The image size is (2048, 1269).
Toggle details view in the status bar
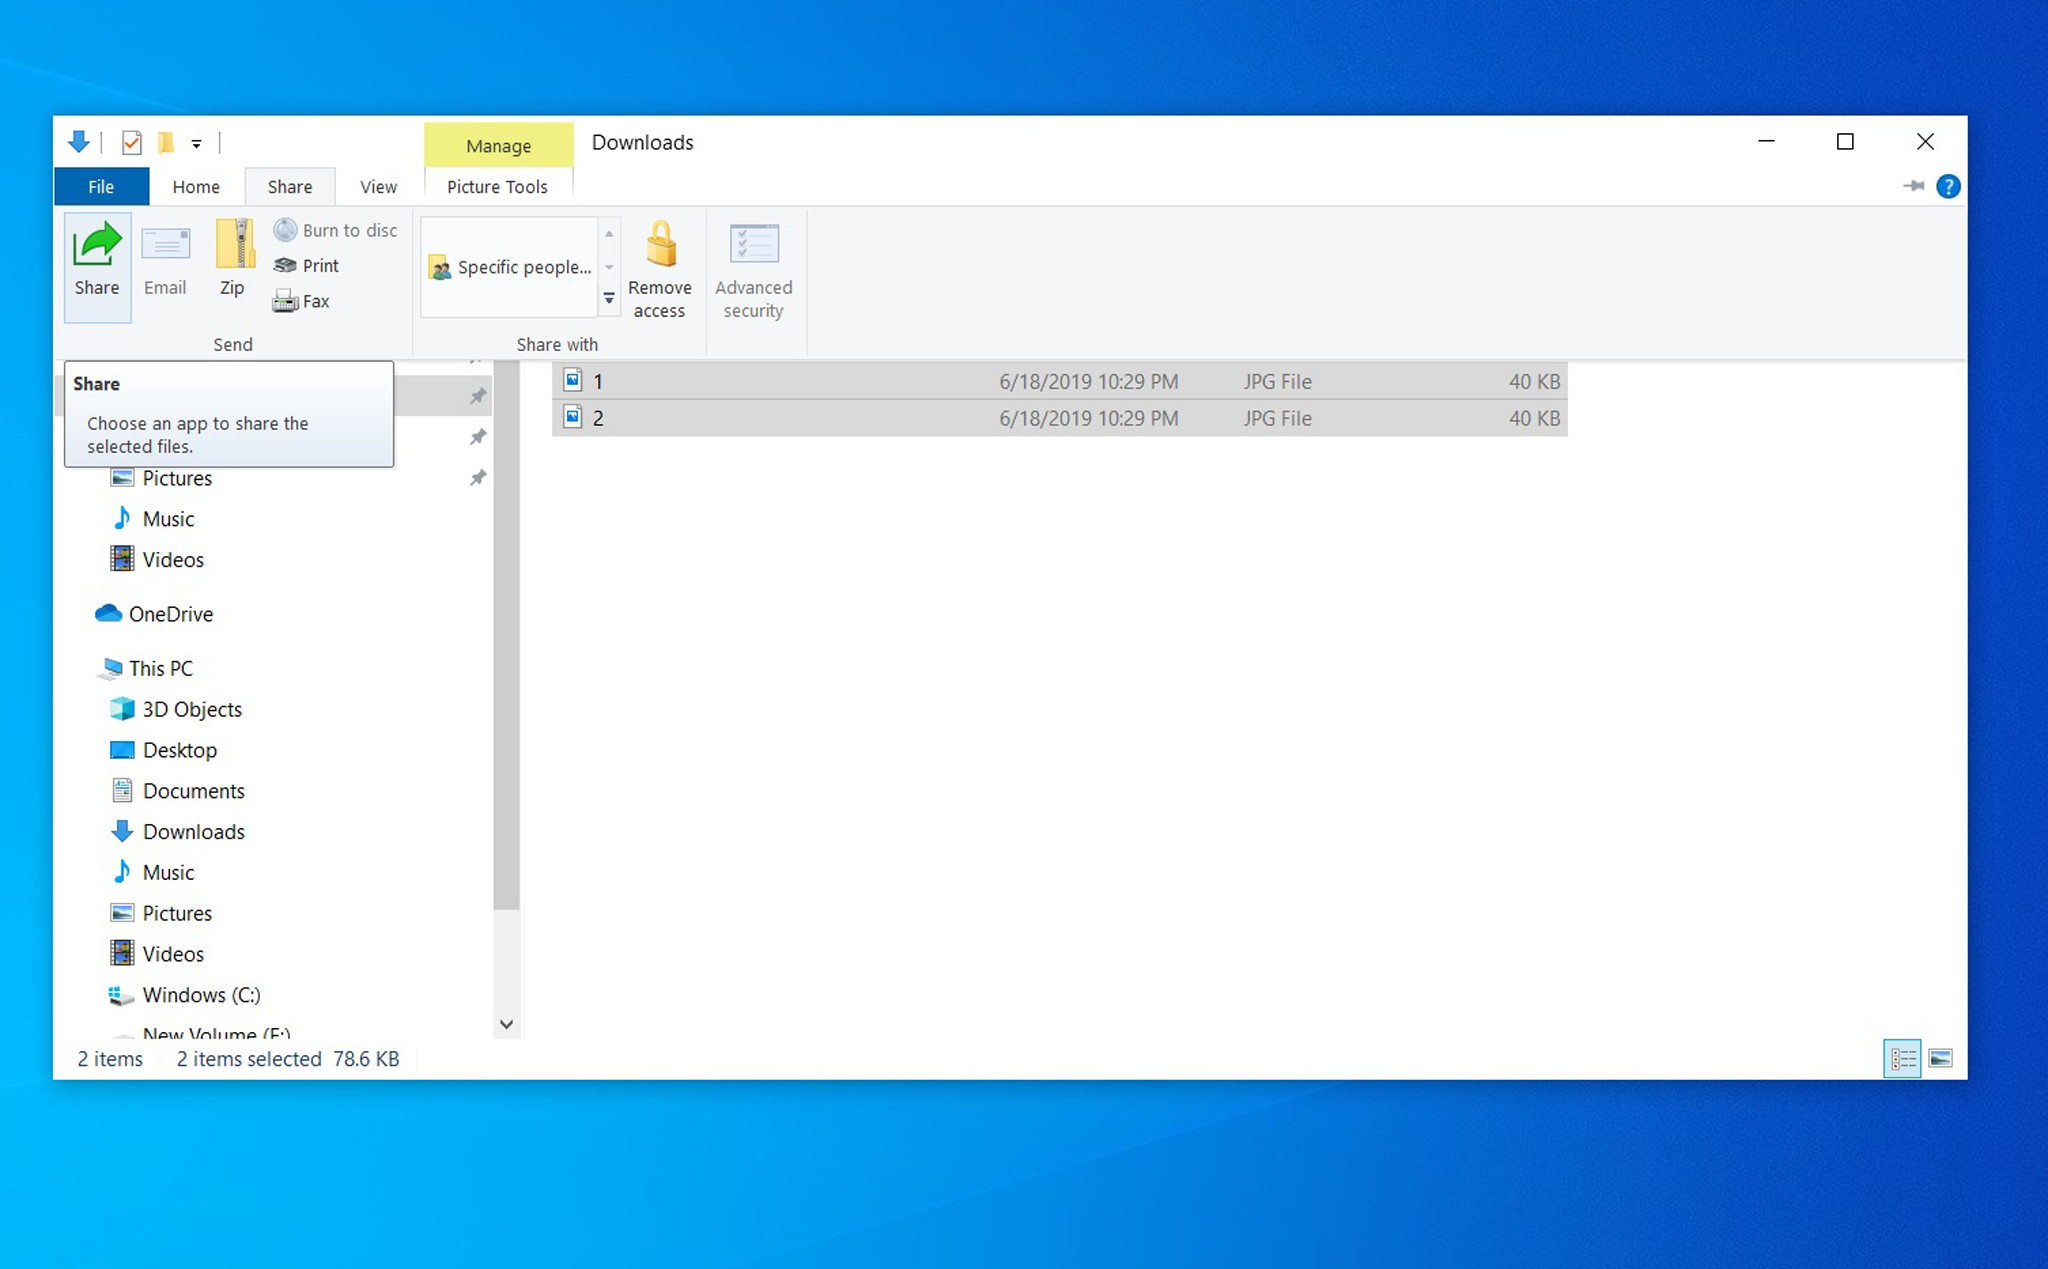(x=1904, y=1058)
